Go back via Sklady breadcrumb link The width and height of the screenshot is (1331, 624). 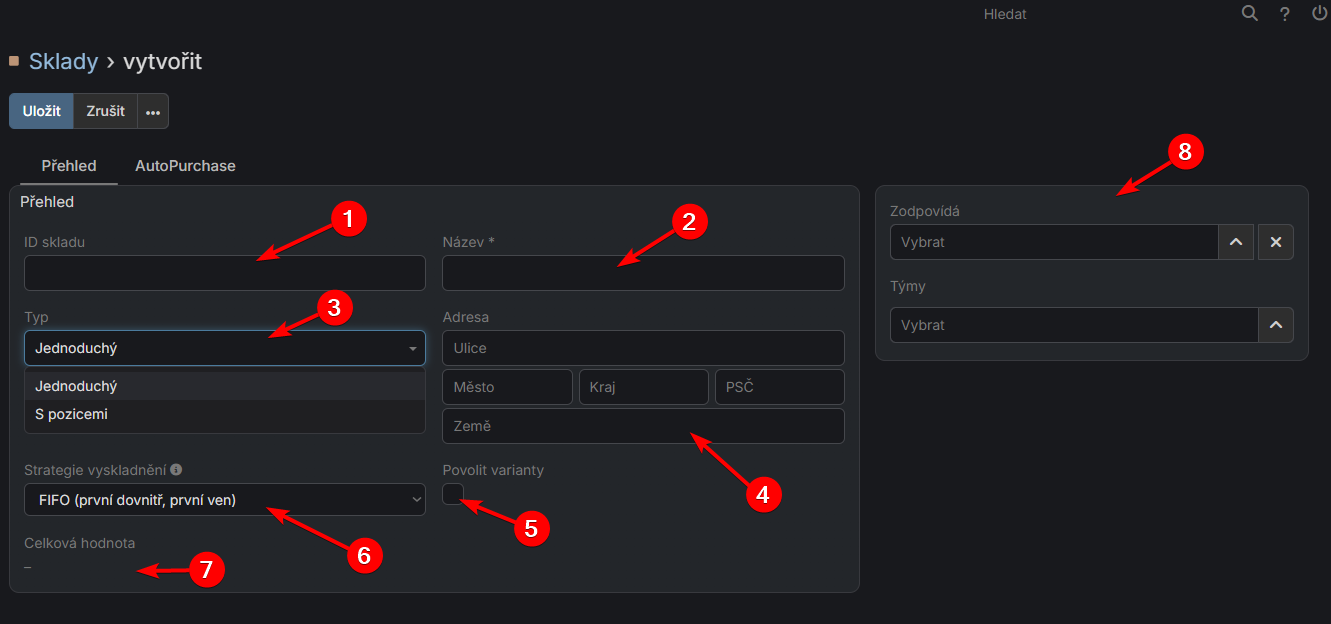63,61
